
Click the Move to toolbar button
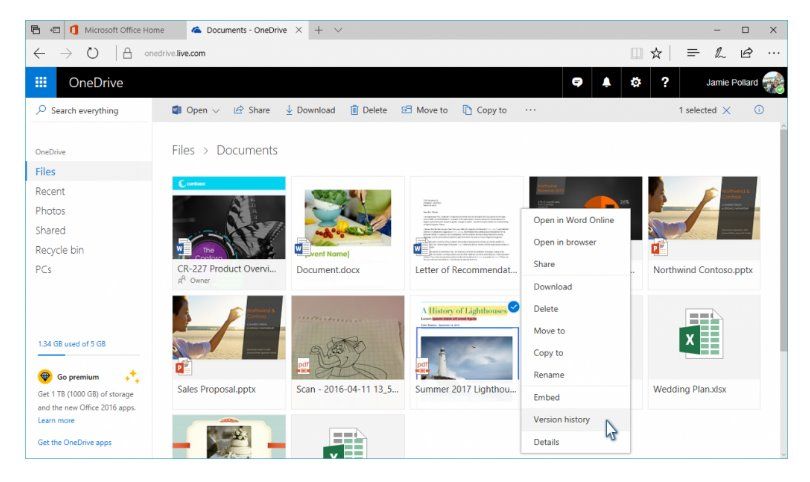pyautogui.click(x=425, y=110)
